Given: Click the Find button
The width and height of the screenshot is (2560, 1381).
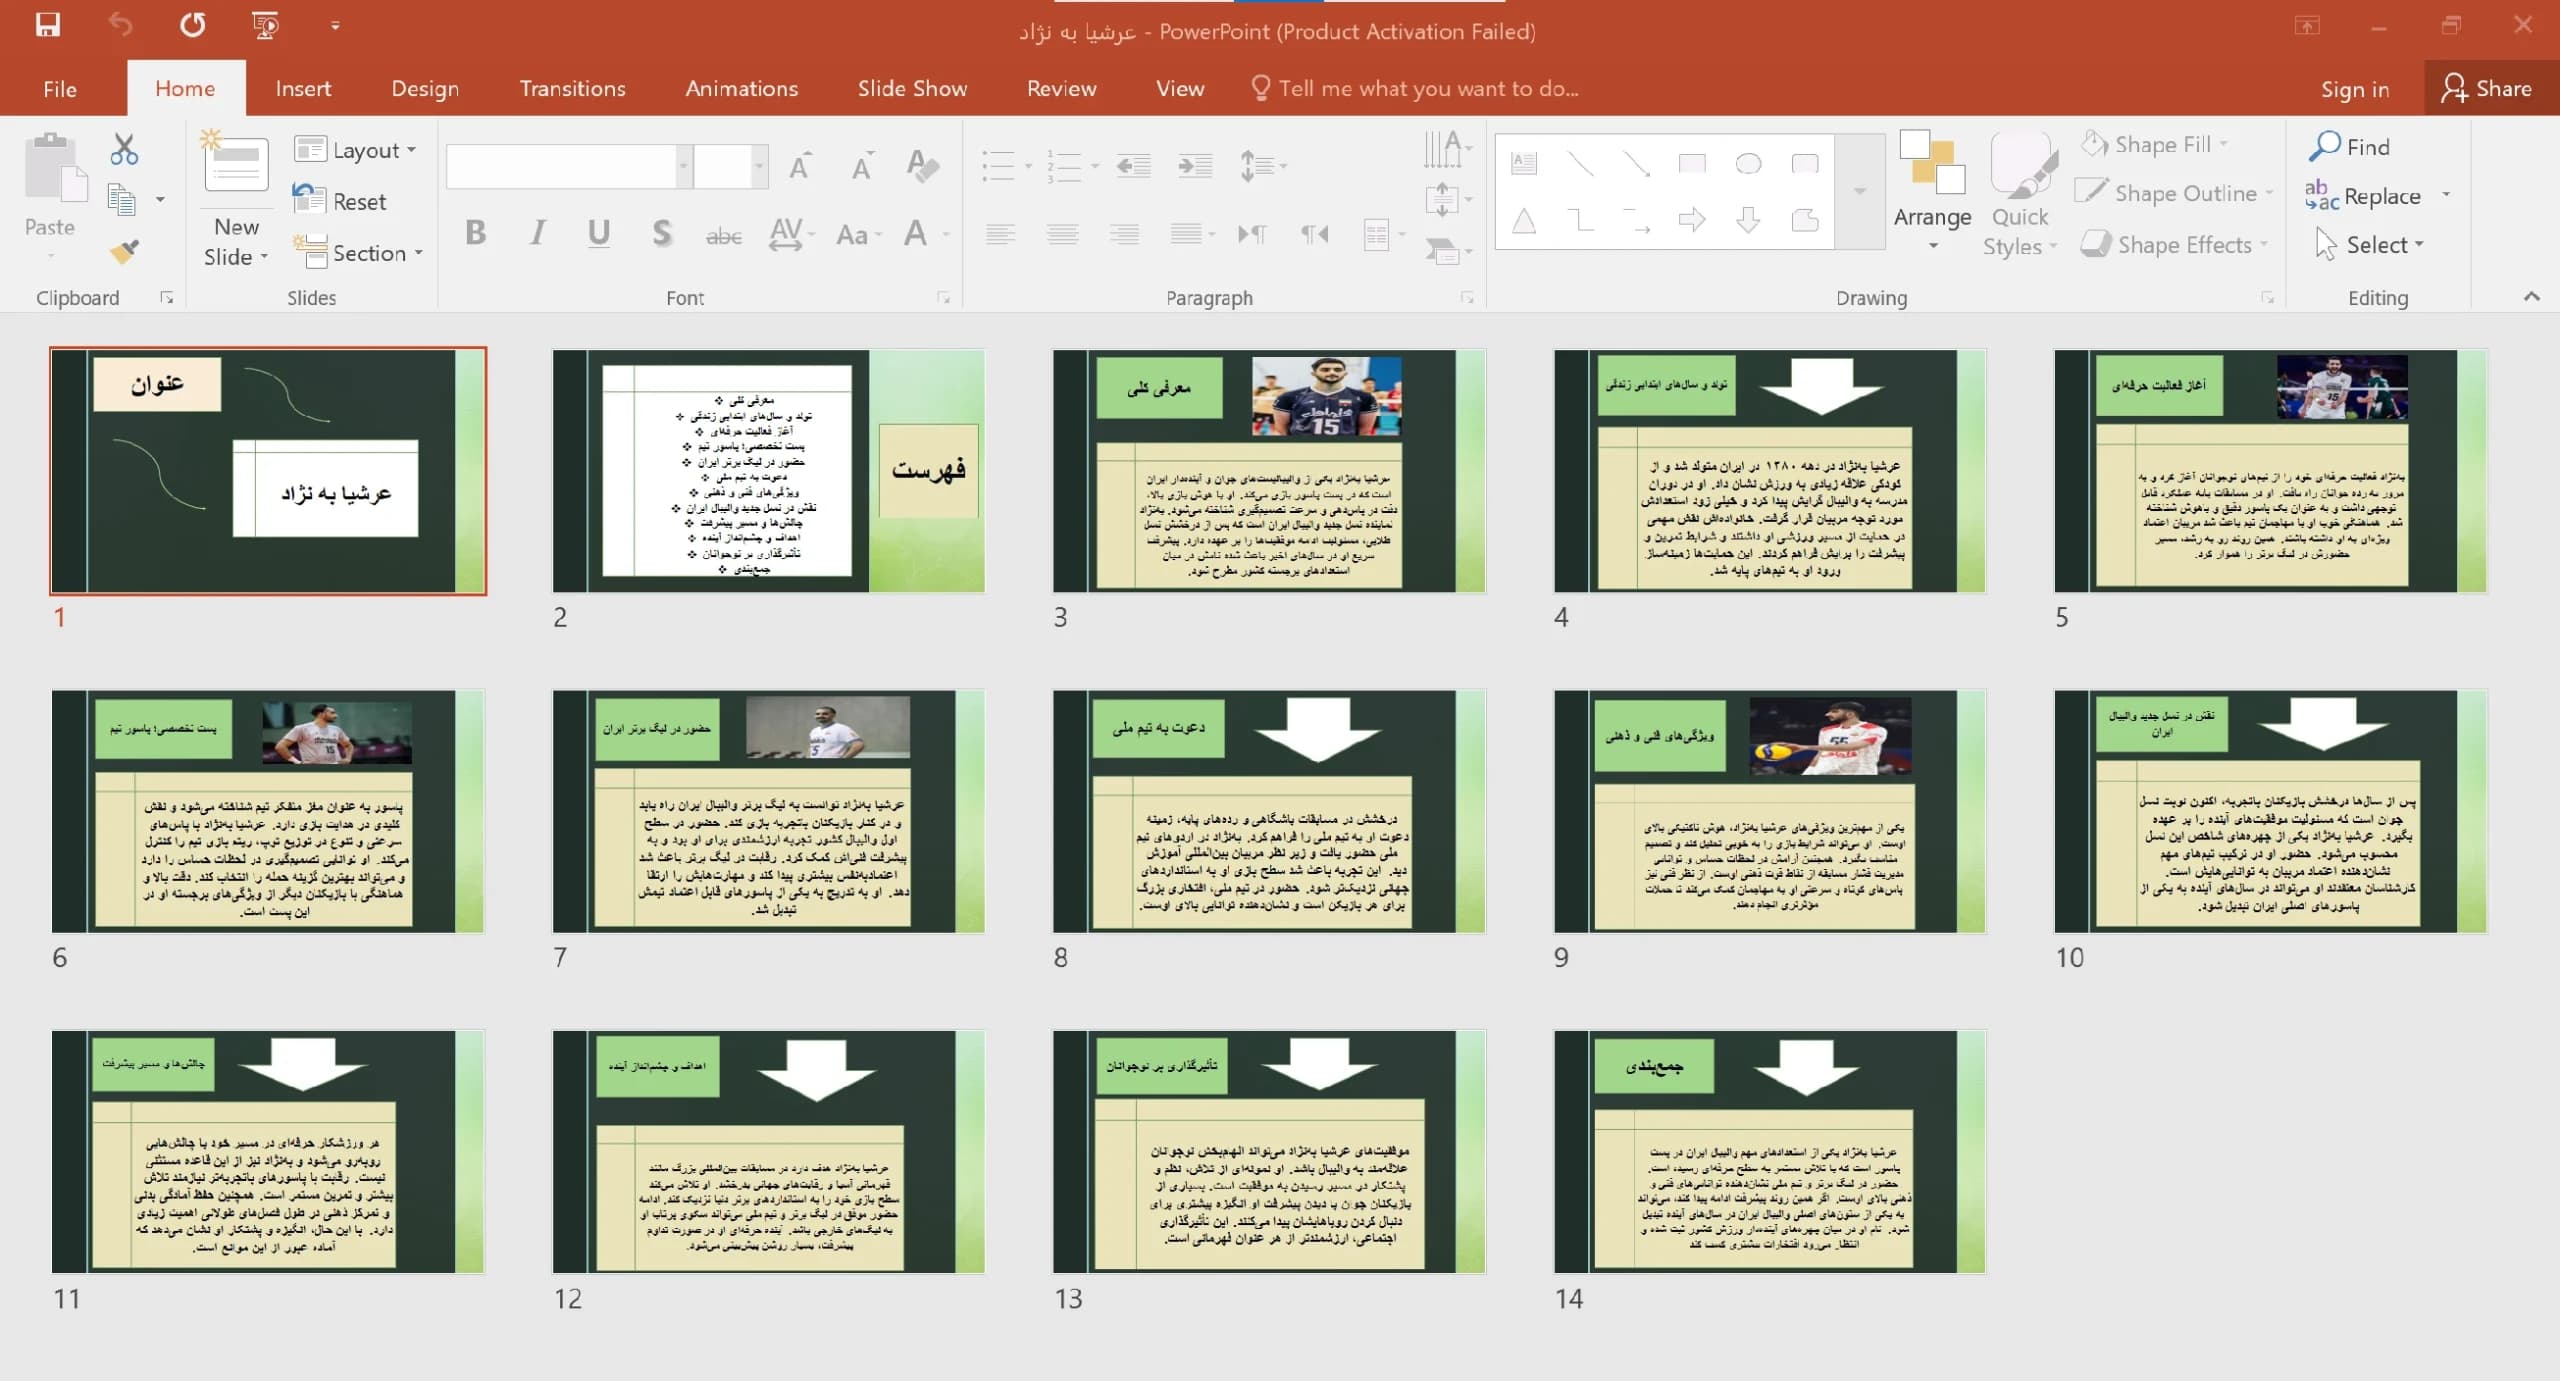Looking at the screenshot, I should 2350,147.
